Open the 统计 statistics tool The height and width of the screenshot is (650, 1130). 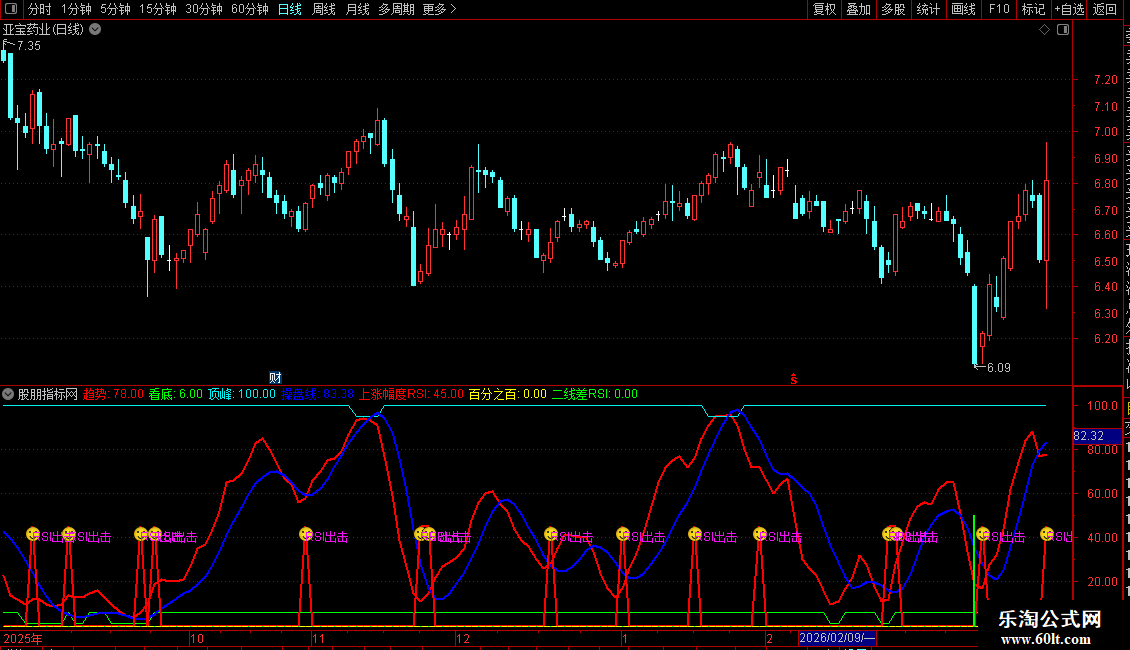[x=928, y=9]
